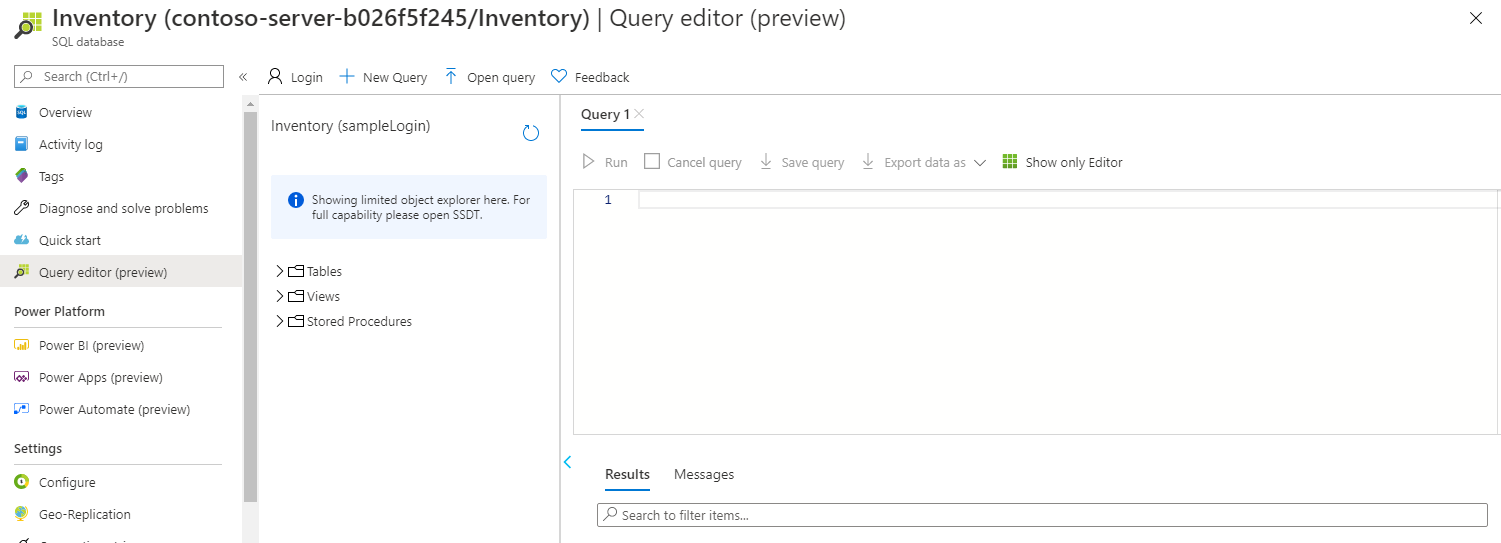Click the Views folder icon
1501x543 pixels.
pyautogui.click(x=295, y=296)
